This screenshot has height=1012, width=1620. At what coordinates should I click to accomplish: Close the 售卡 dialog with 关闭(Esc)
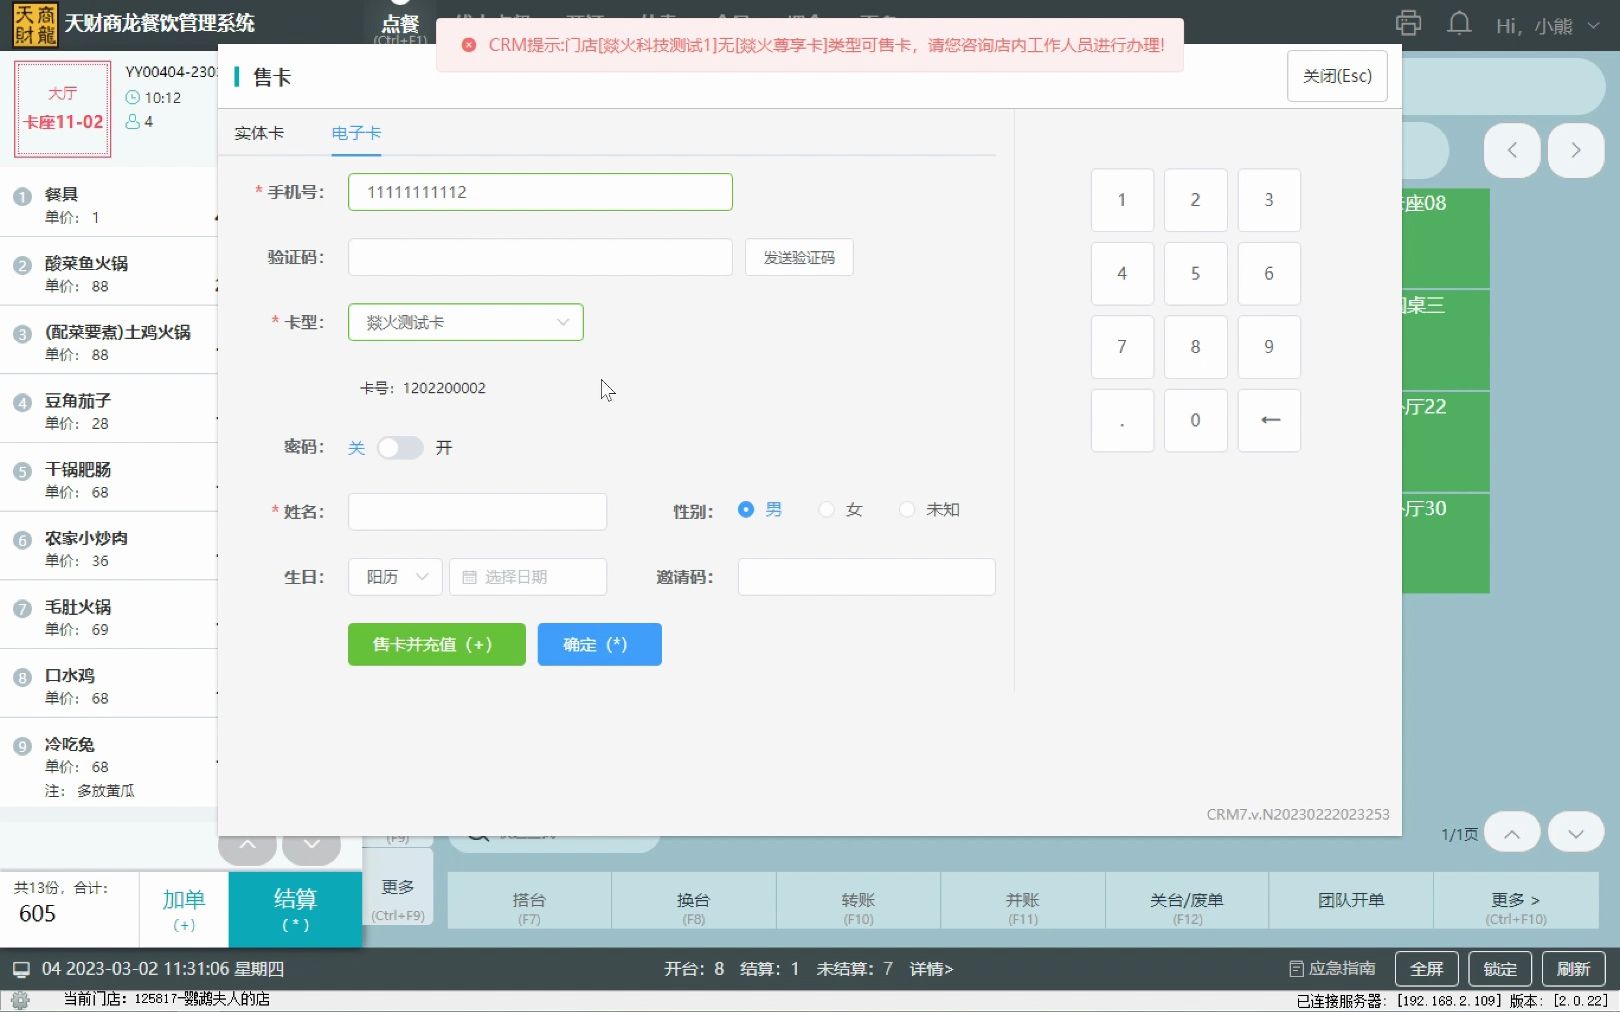coord(1337,76)
